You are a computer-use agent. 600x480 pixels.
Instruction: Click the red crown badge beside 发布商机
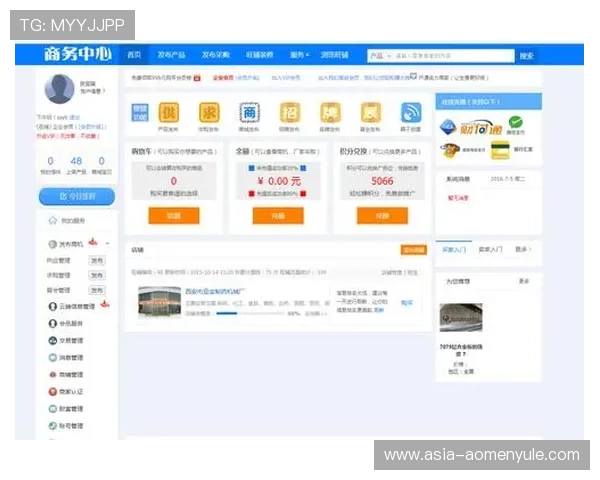pyautogui.click(x=93, y=242)
